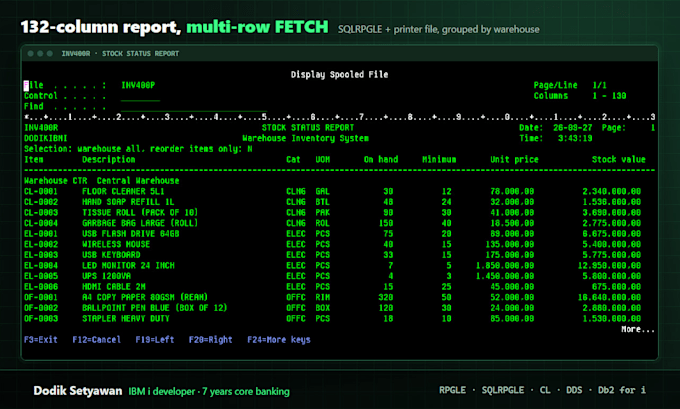This screenshot has height=409, width=680.
Task: Click on-hand quantity 320 for OF-0001
Action: [x=386, y=298]
